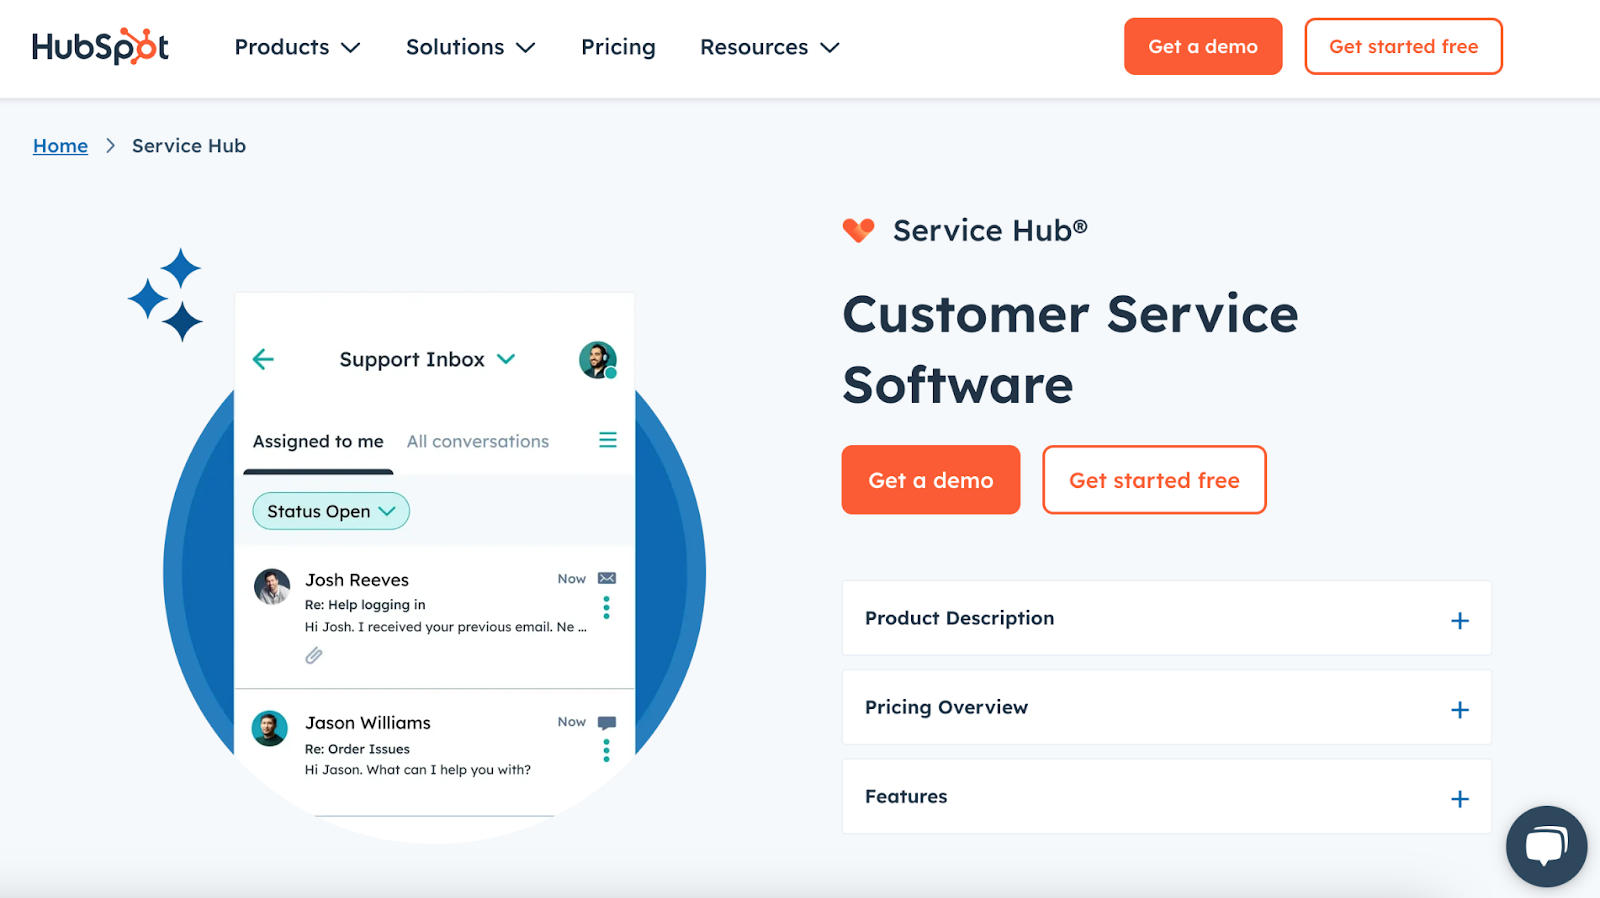The width and height of the screenshot is (1600, 898).
Task: Click Josh Reeves' profile photo
Action: point(271,587)
